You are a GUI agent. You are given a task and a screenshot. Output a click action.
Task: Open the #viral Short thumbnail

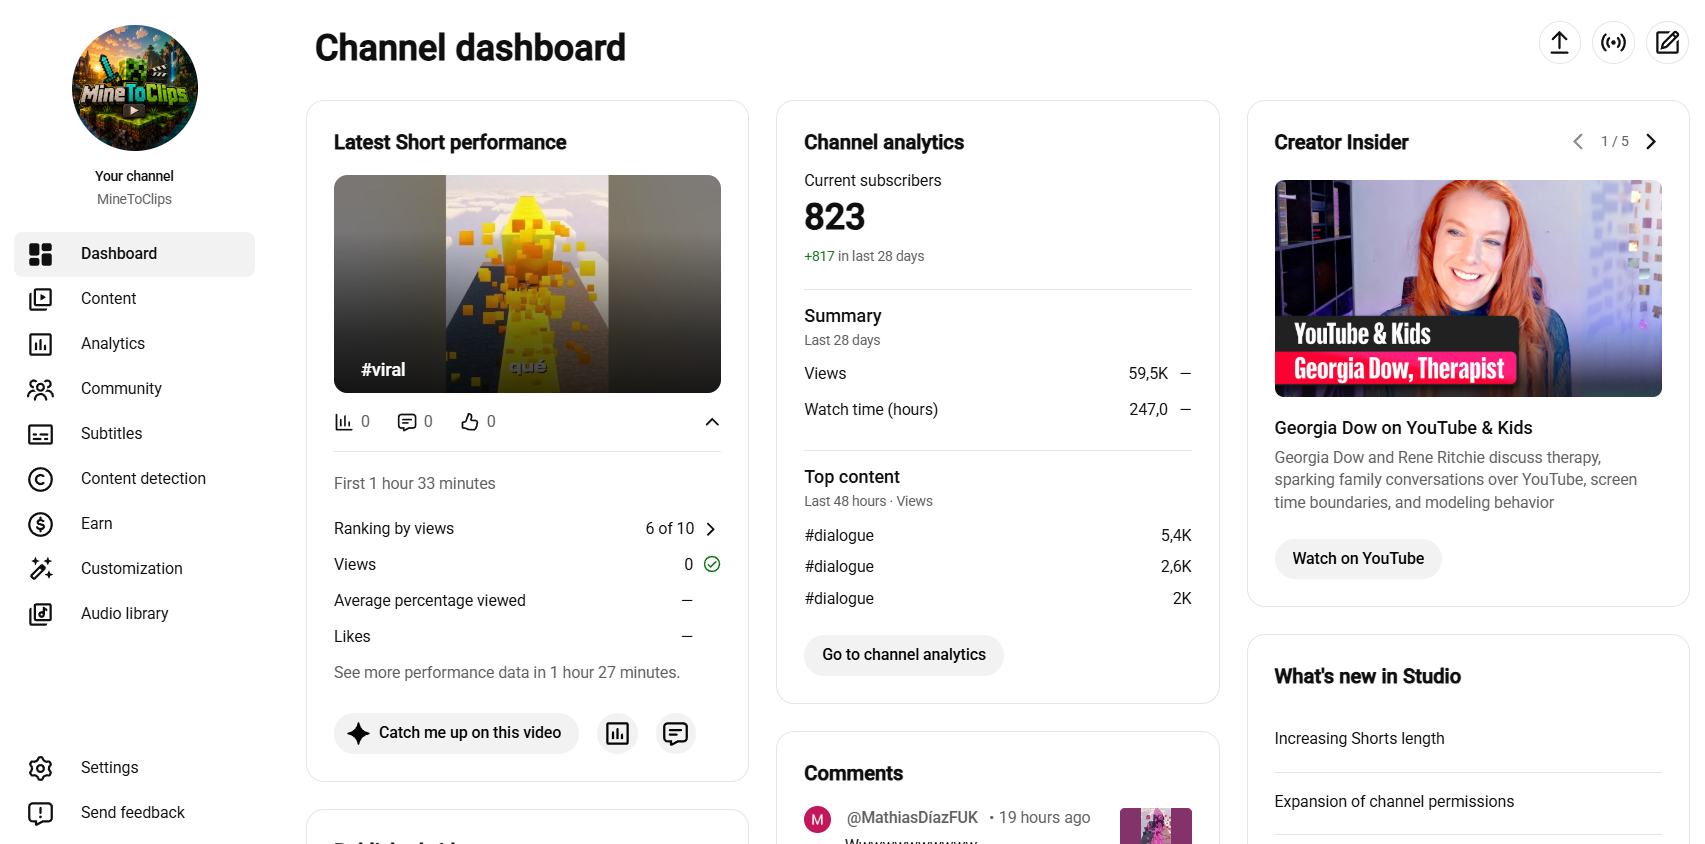pos(527,284)
